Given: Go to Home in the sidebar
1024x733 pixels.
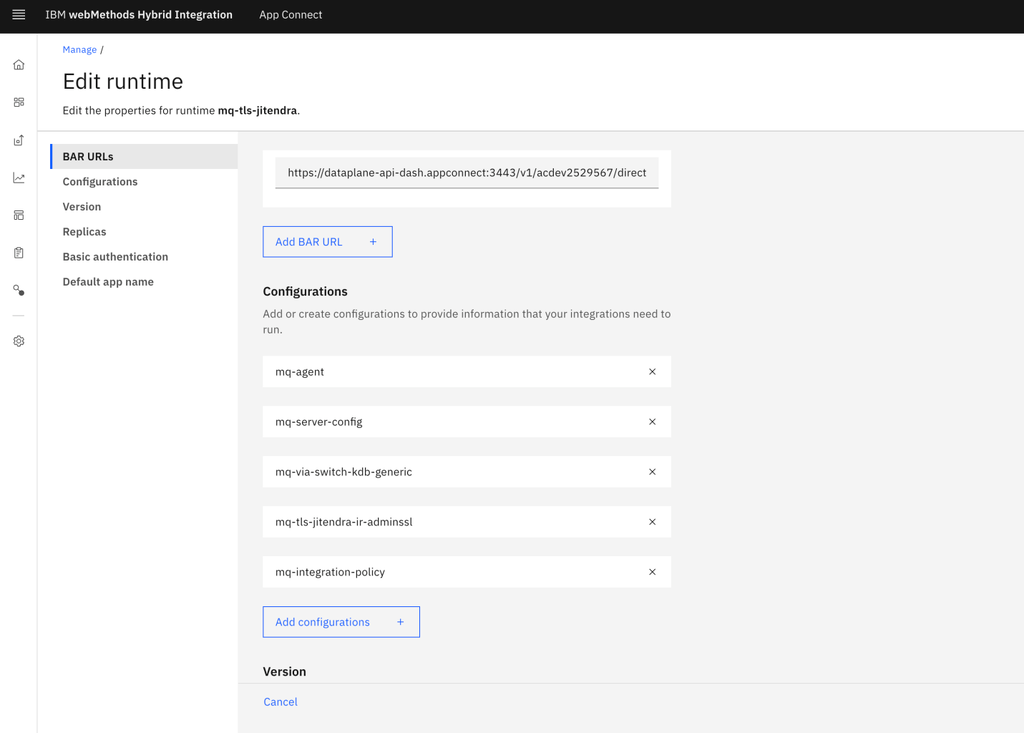Looking at the screenshot, I should [x=18, y=65].
